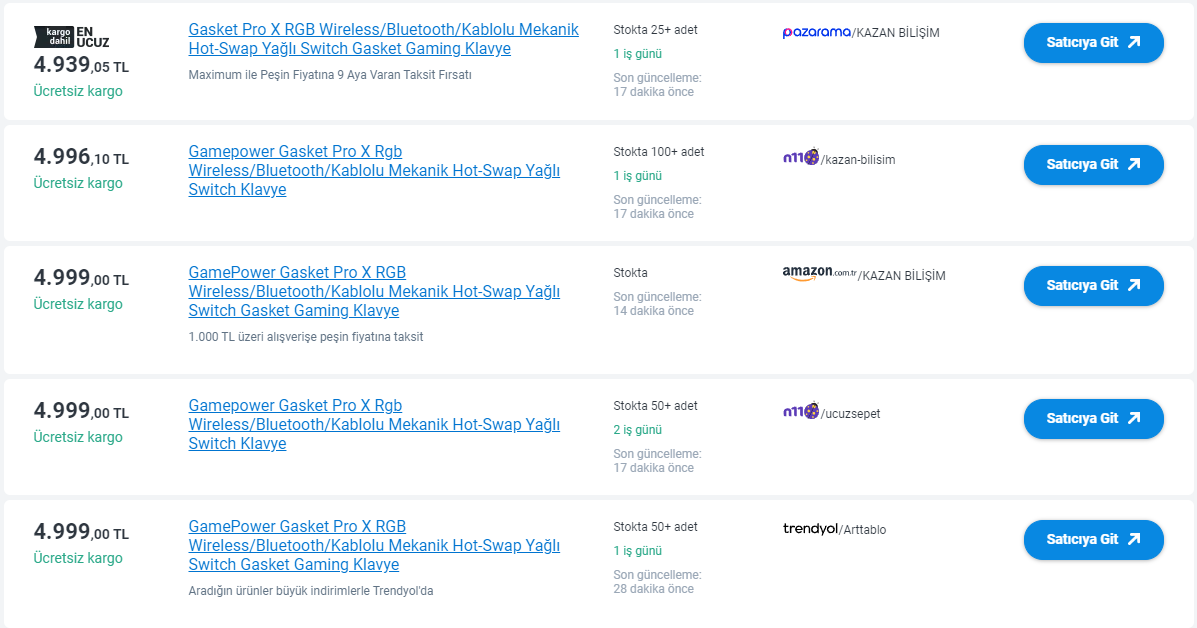Image resolution: width=1197 pixels, height=628 pixels.
Task: Click the arrow icon on the Trendyol Satıcıya Git button
Action: pos(1133,539)
